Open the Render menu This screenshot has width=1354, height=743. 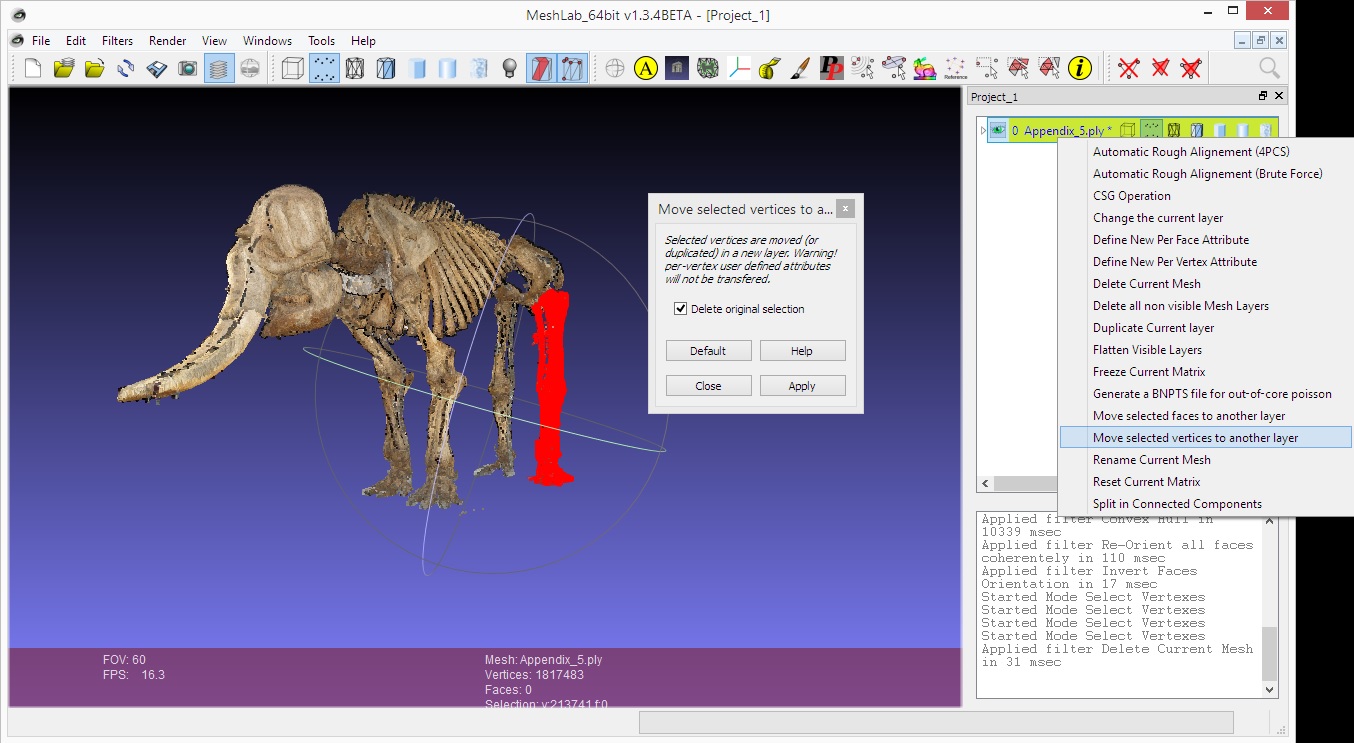click(167, 41)
